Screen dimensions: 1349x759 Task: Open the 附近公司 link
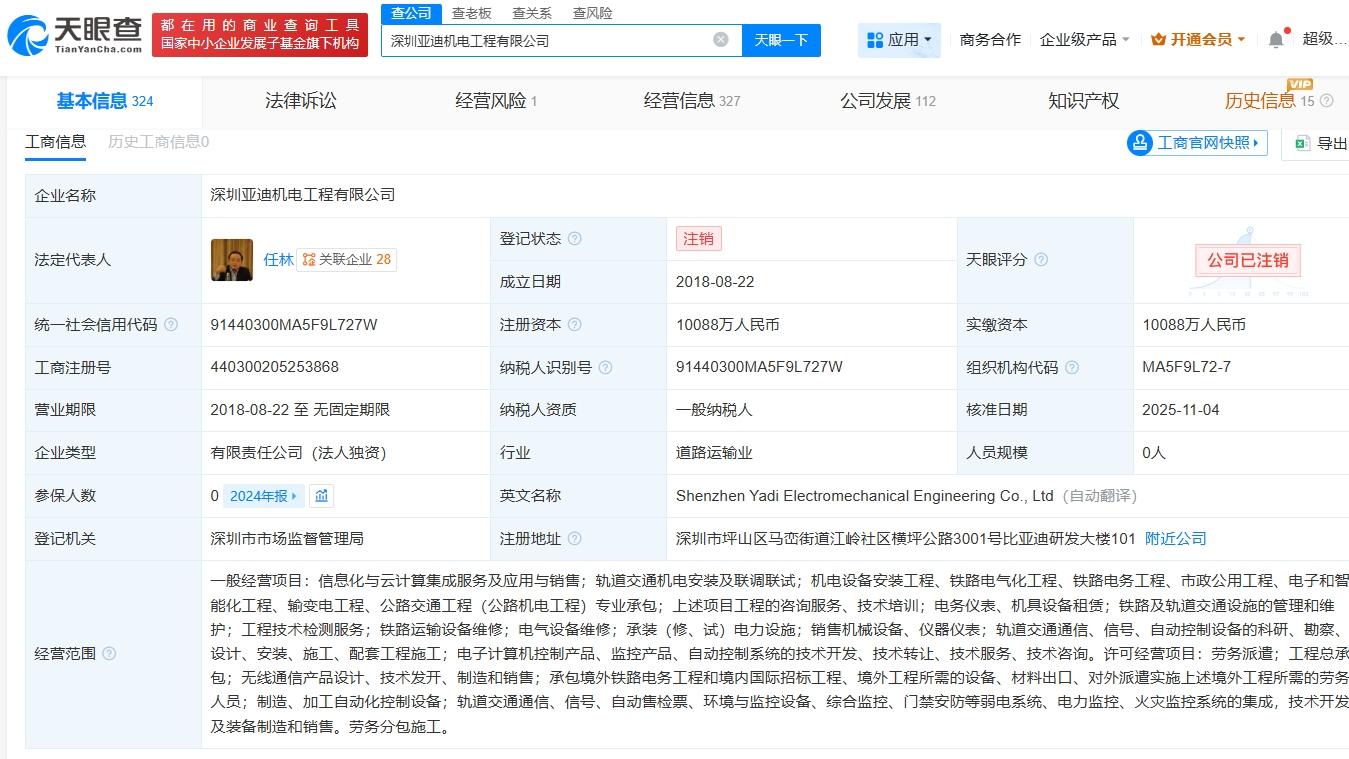[1174, 538]
